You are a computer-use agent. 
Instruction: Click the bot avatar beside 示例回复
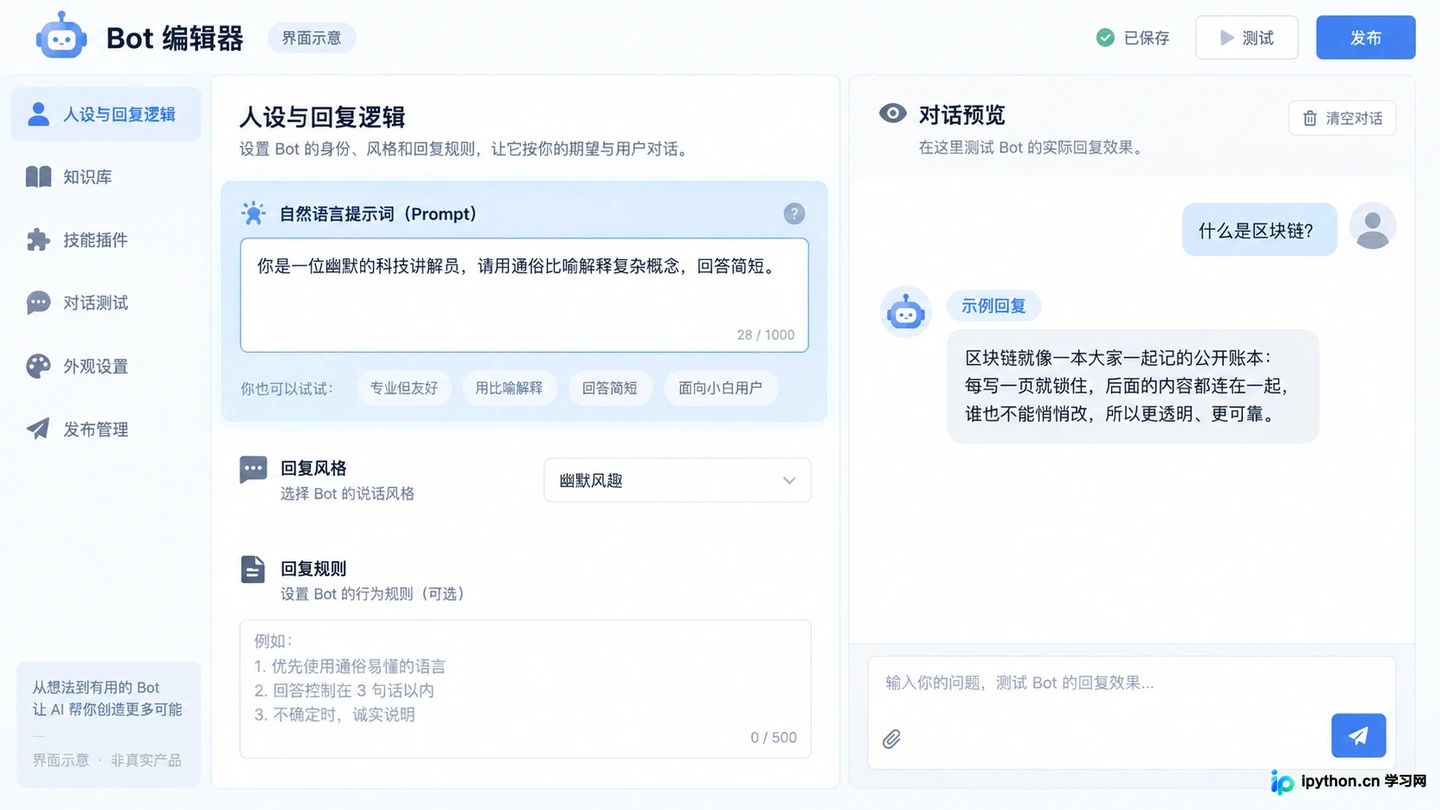click(906, 312)
